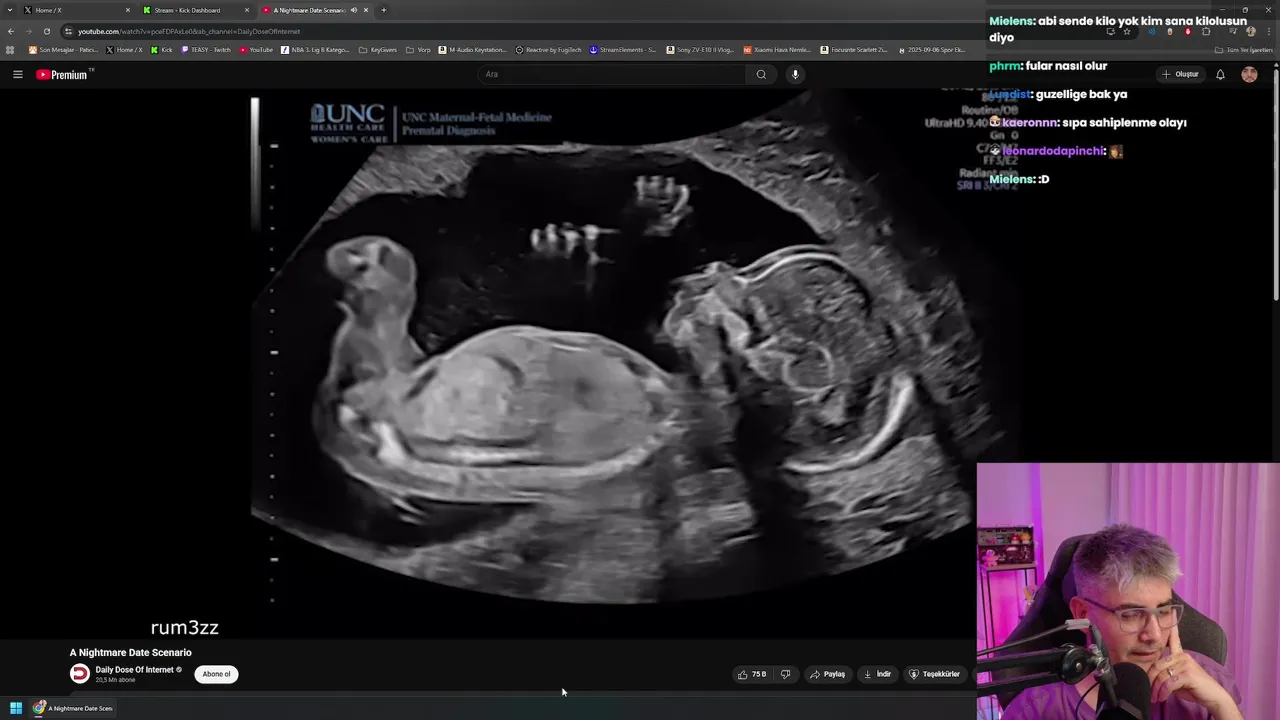Go back with the browser back arrow
Image resolution: width=1280 pixels, height=720 pixels.
[x=11, y=31]
